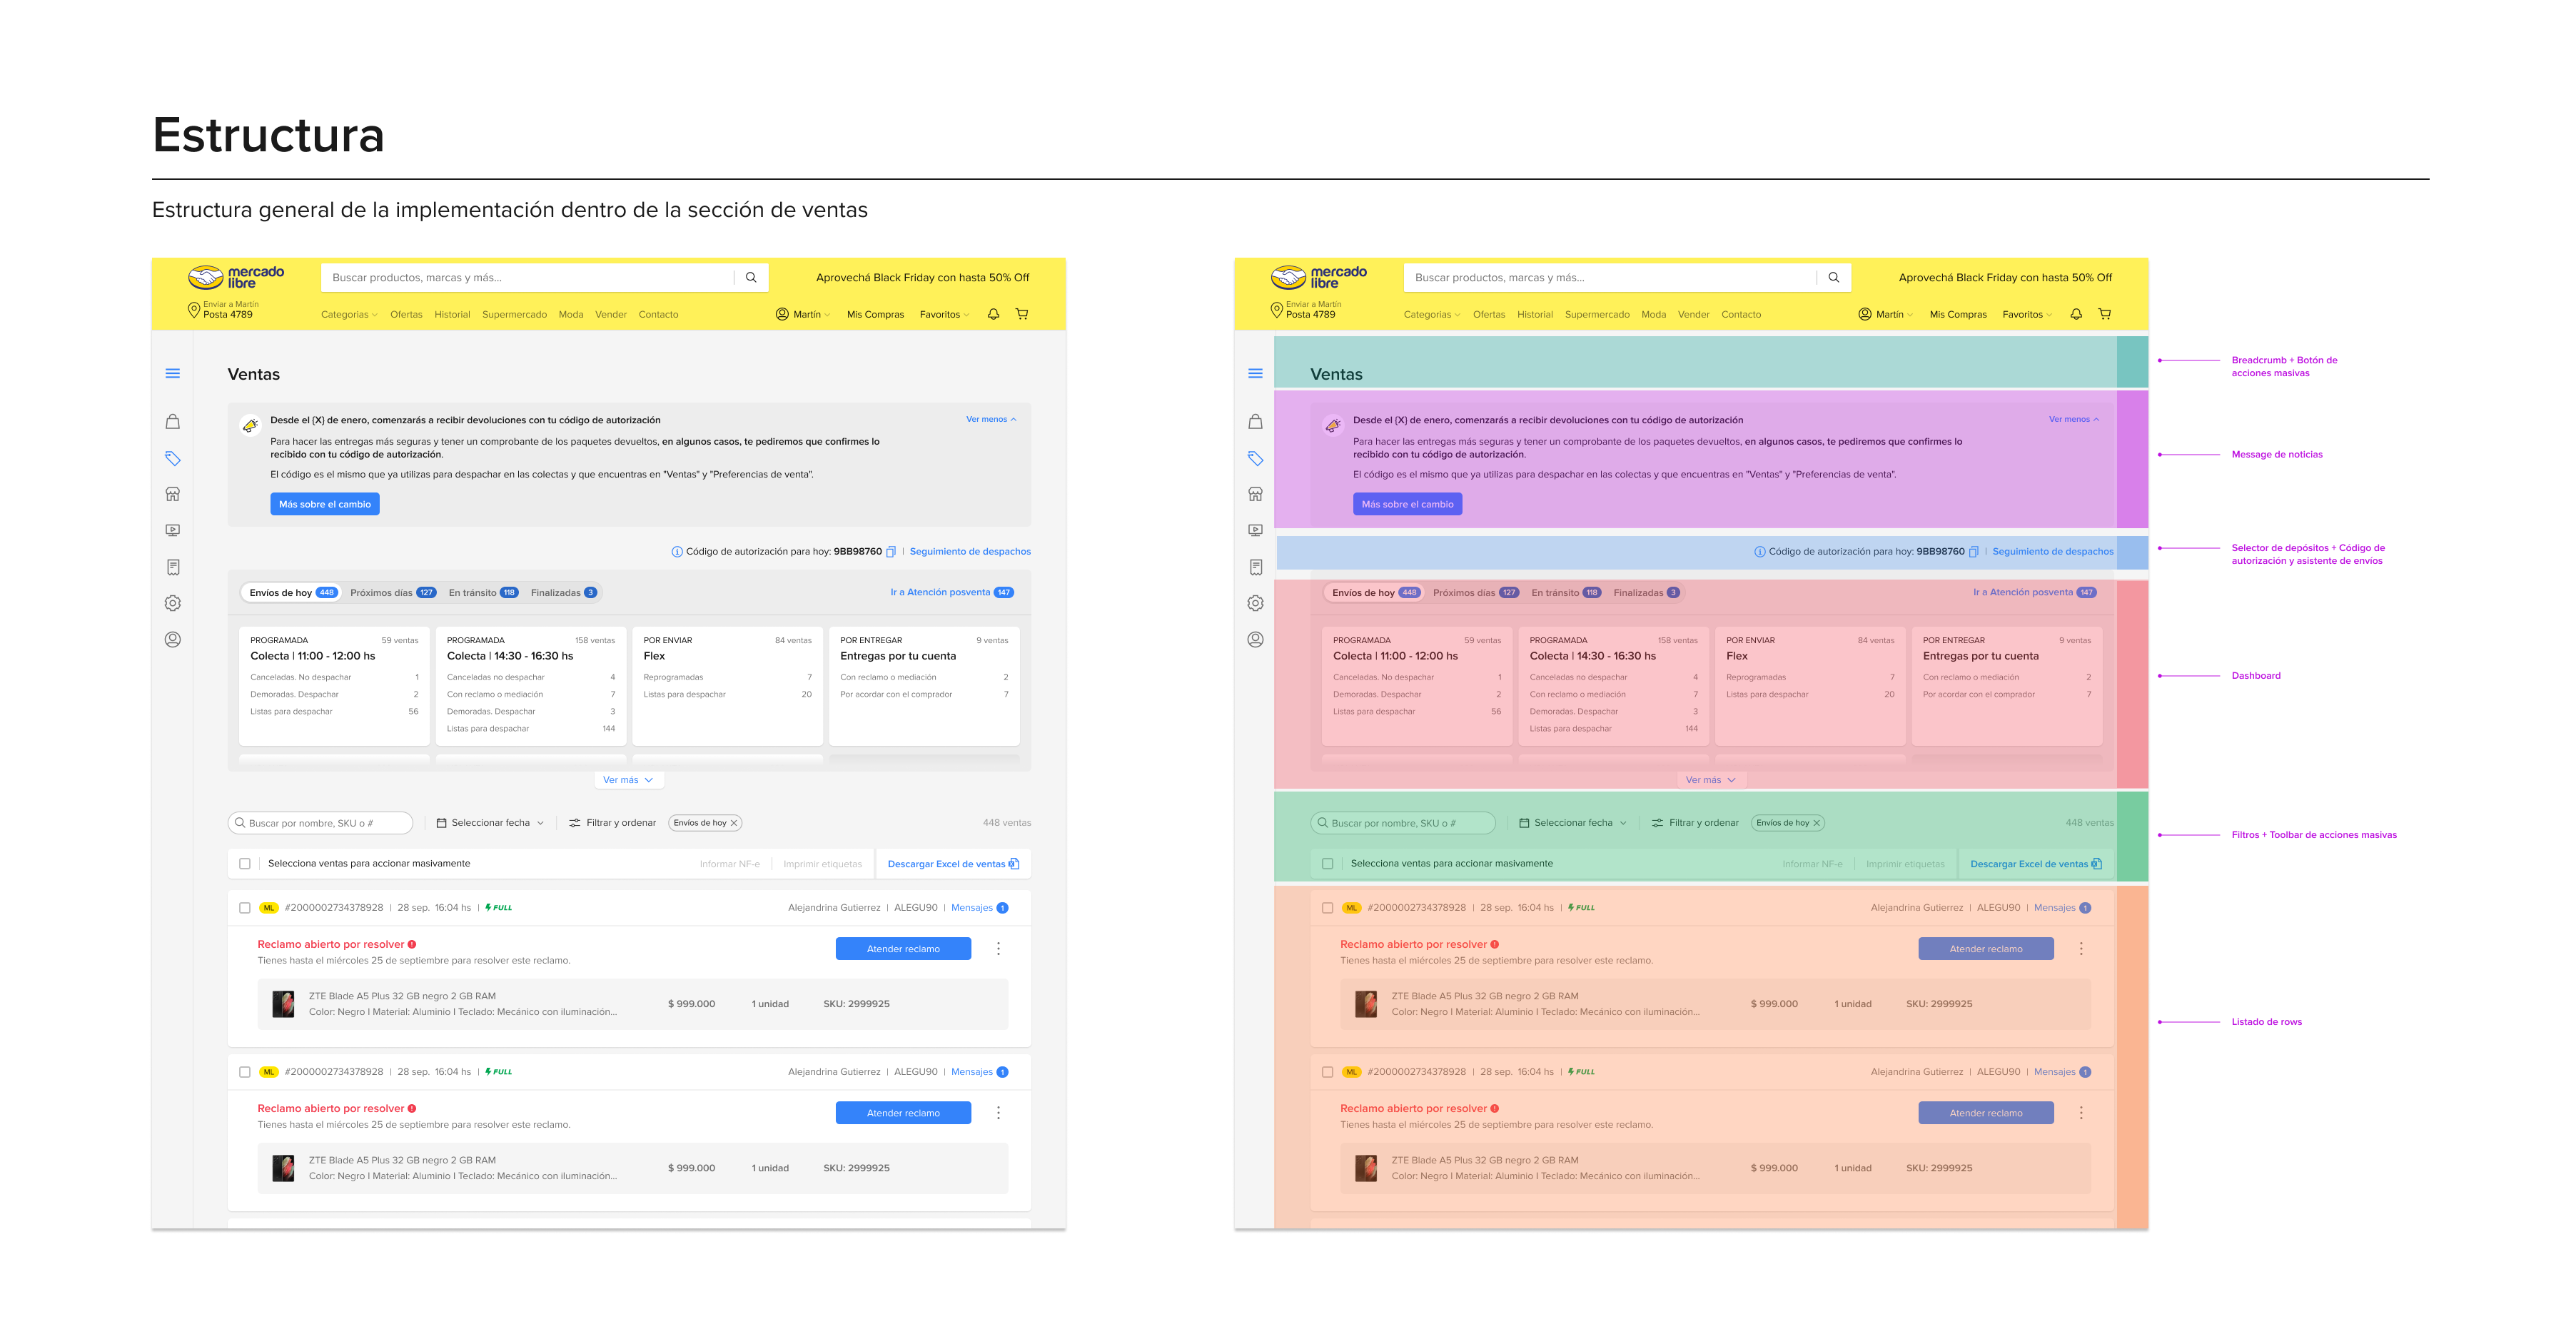Screen dimensions: 2576x1339
Task: Expand 'Seleccionar fecha' dropdown in left mockup
Action: point(490,823)
